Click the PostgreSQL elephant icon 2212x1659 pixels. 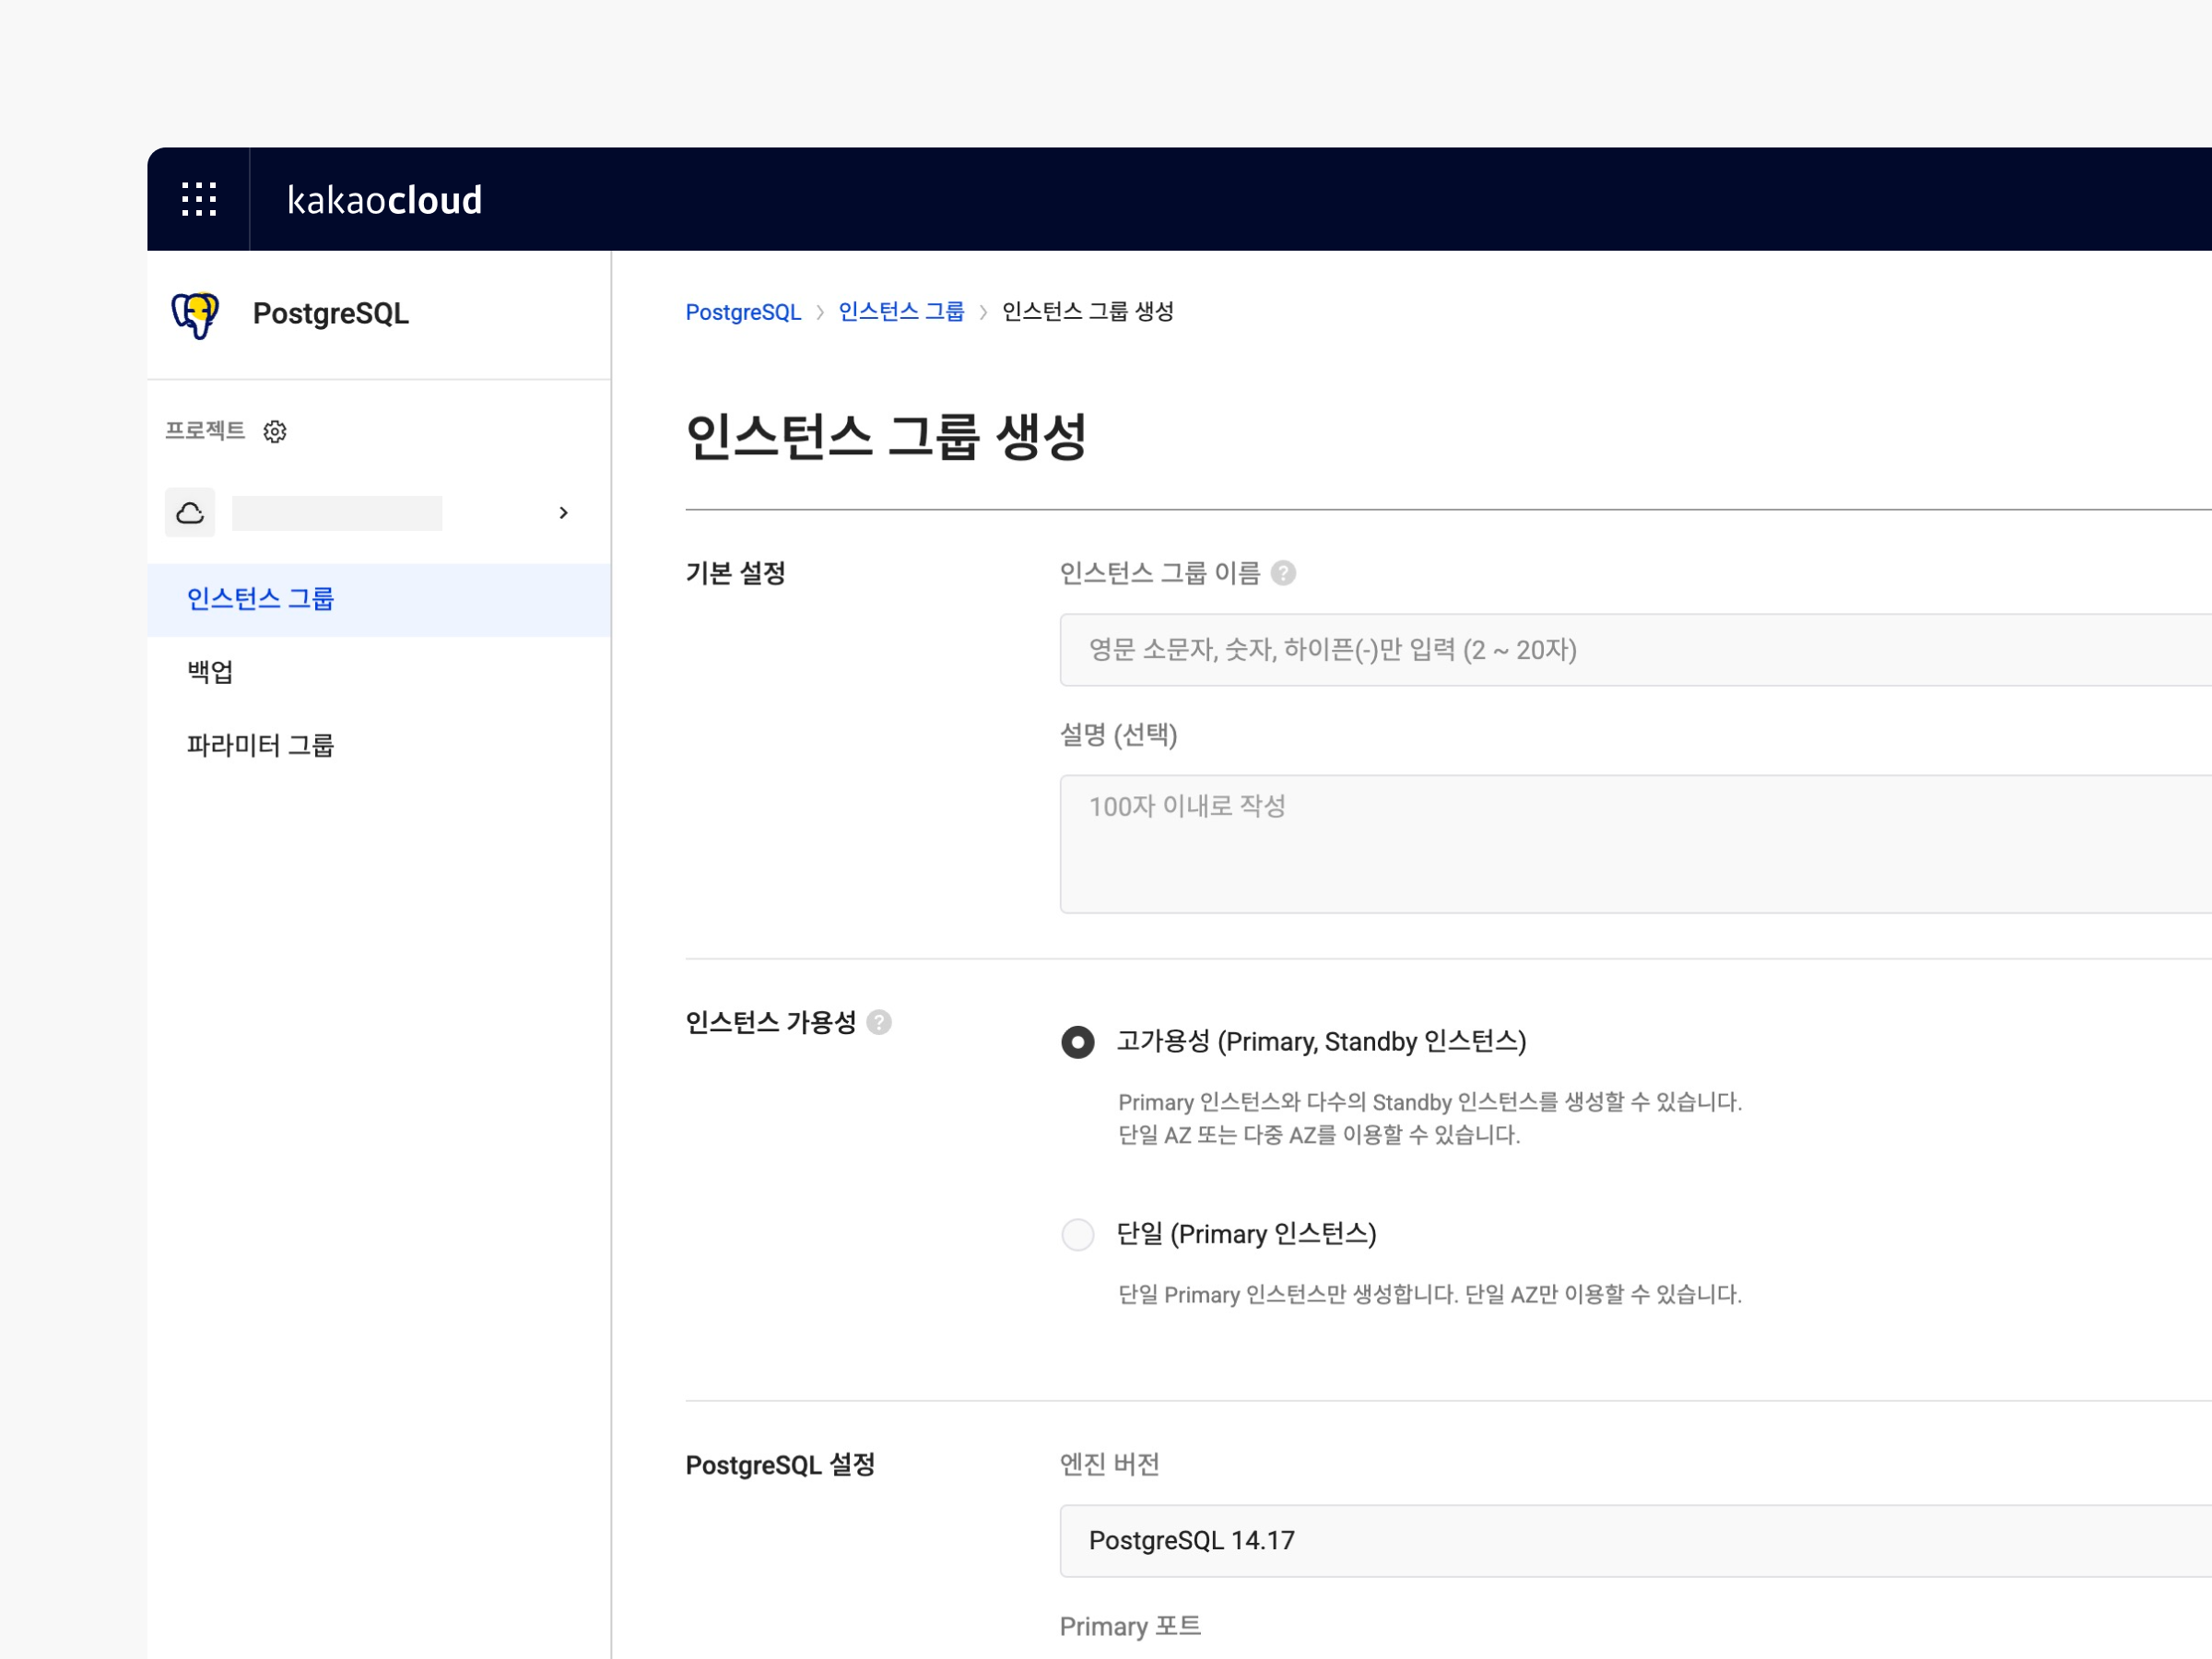tap(195, 315)
